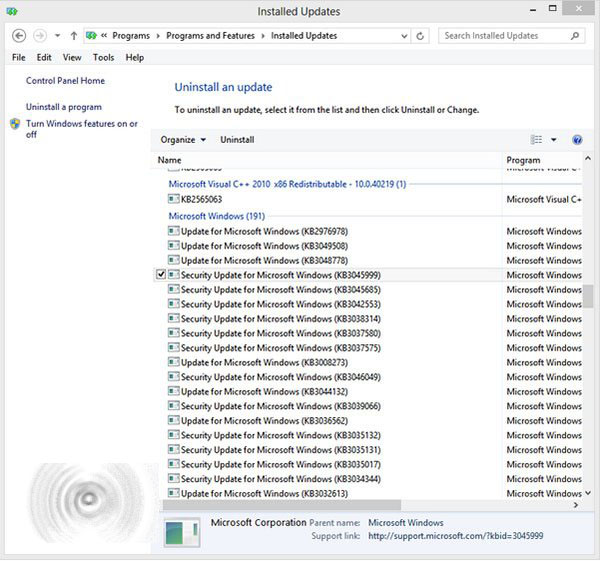Click the update thumbnail in details pane
This screenshot has height=561, width=600.
[183, 532]
